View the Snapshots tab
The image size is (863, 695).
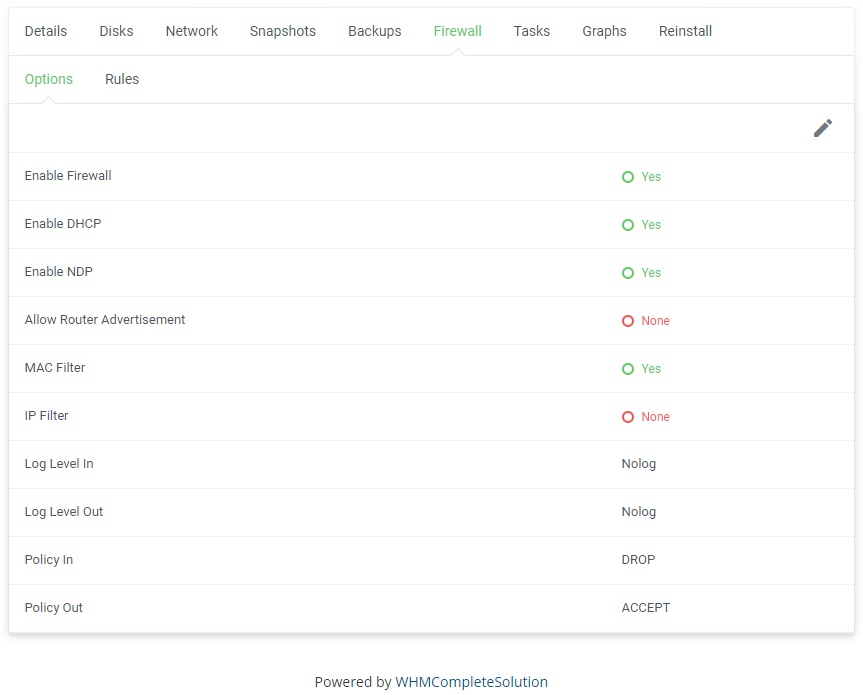(x=283, y=31)
